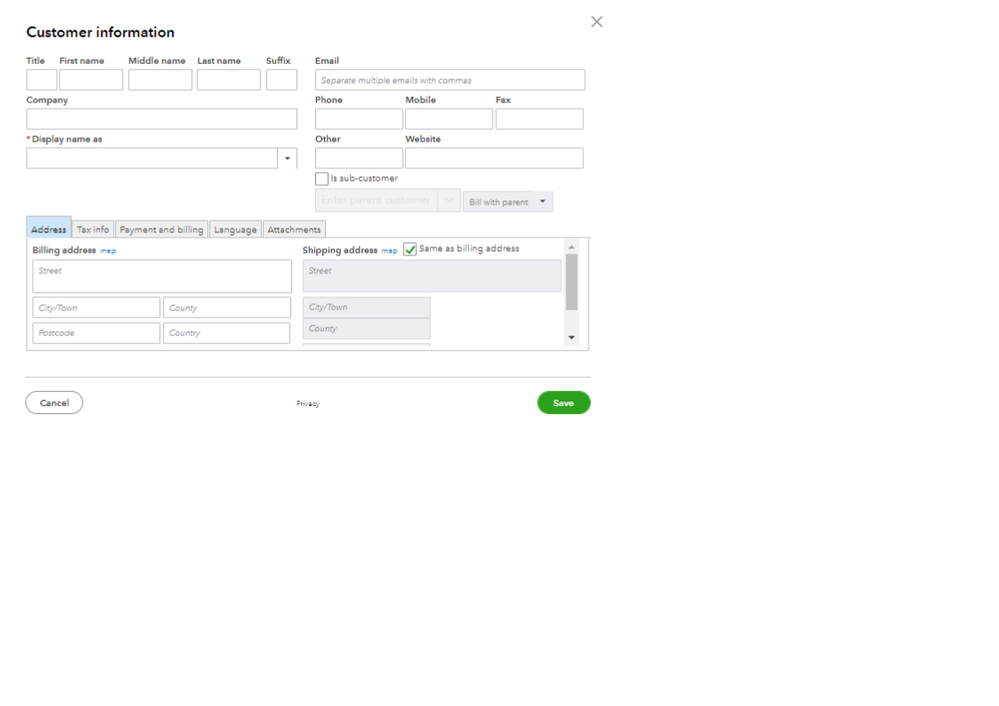Untick Same as billing address
The image size is (999, 706).
[x=409, y=249]
